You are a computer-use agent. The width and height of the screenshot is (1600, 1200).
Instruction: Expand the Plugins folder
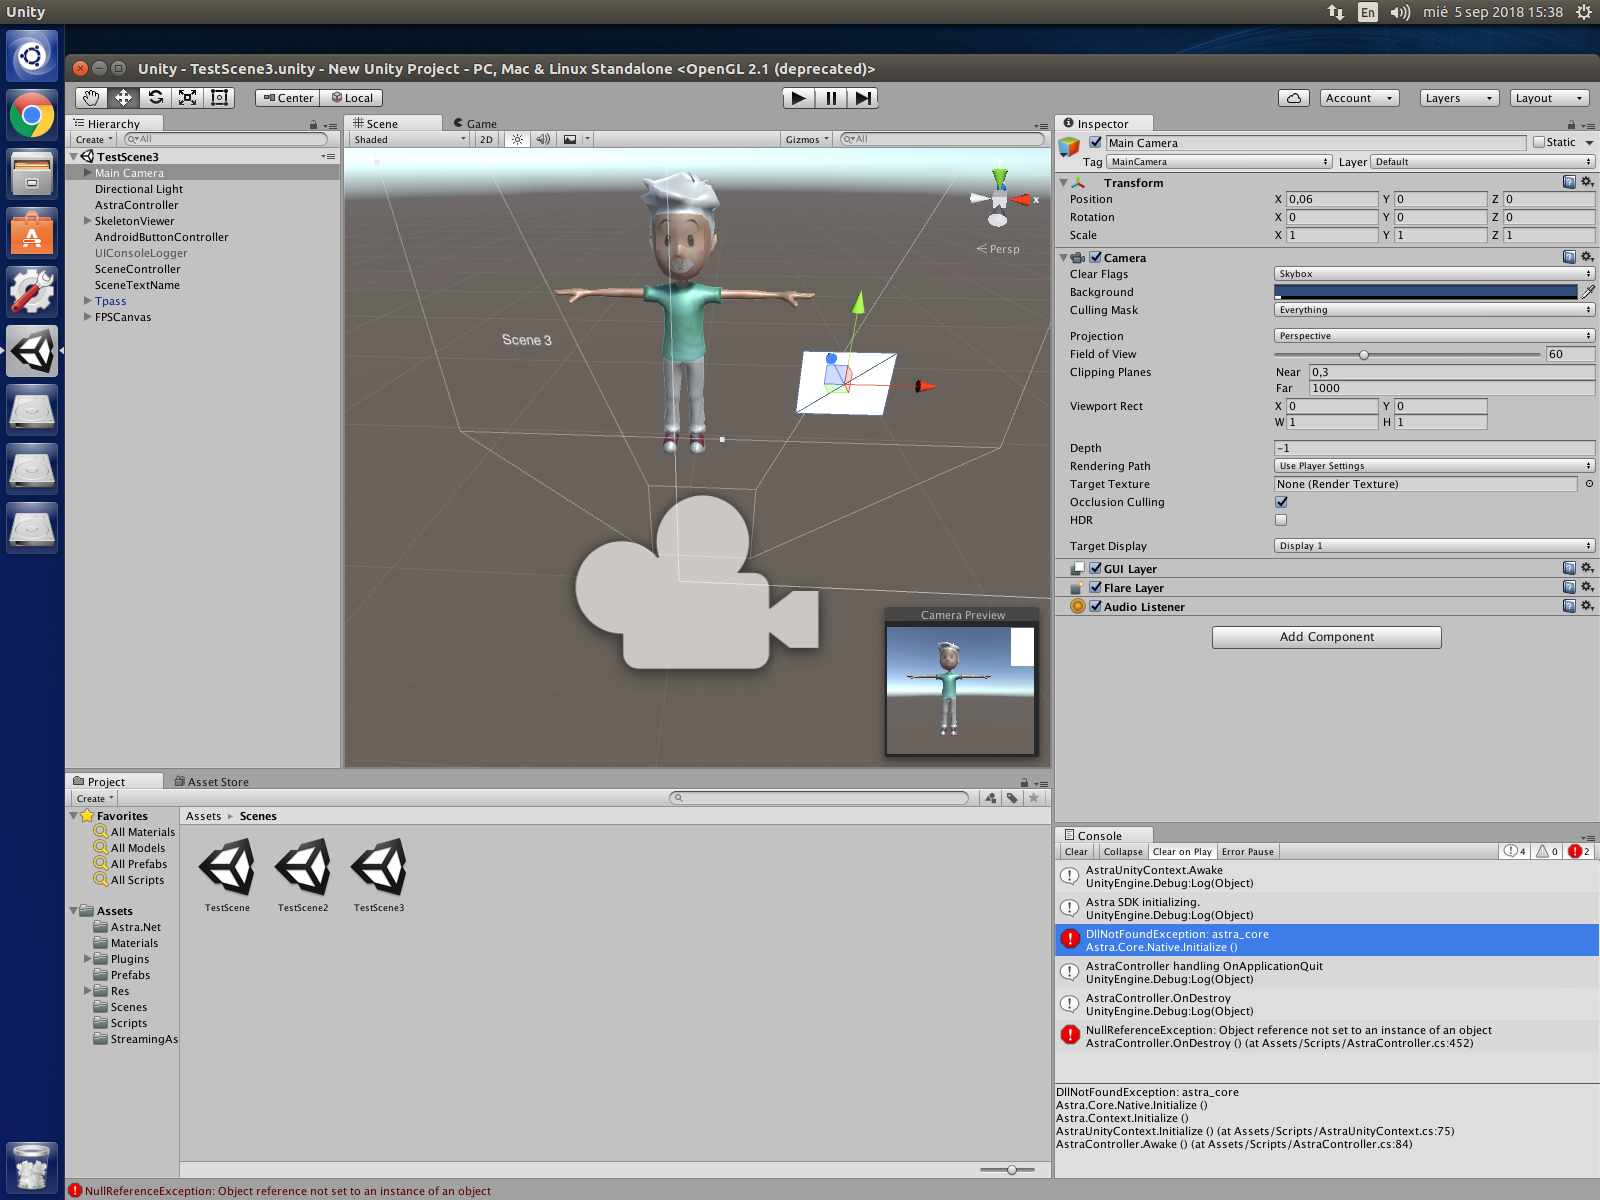point(88,959)
